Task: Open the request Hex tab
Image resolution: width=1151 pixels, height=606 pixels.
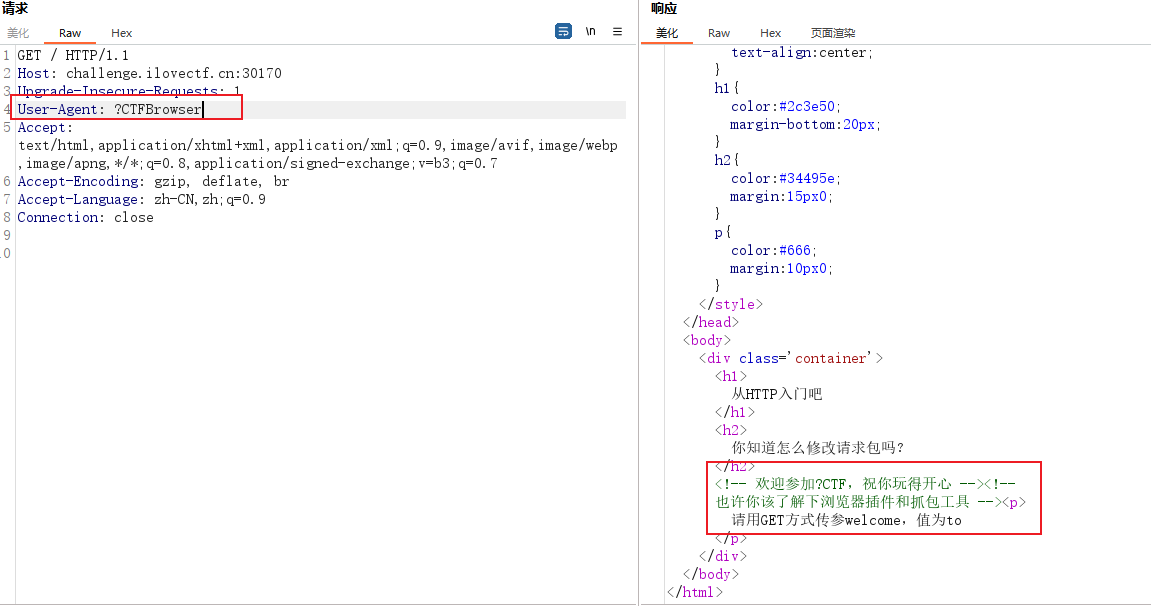Action: tap(121, 33)
